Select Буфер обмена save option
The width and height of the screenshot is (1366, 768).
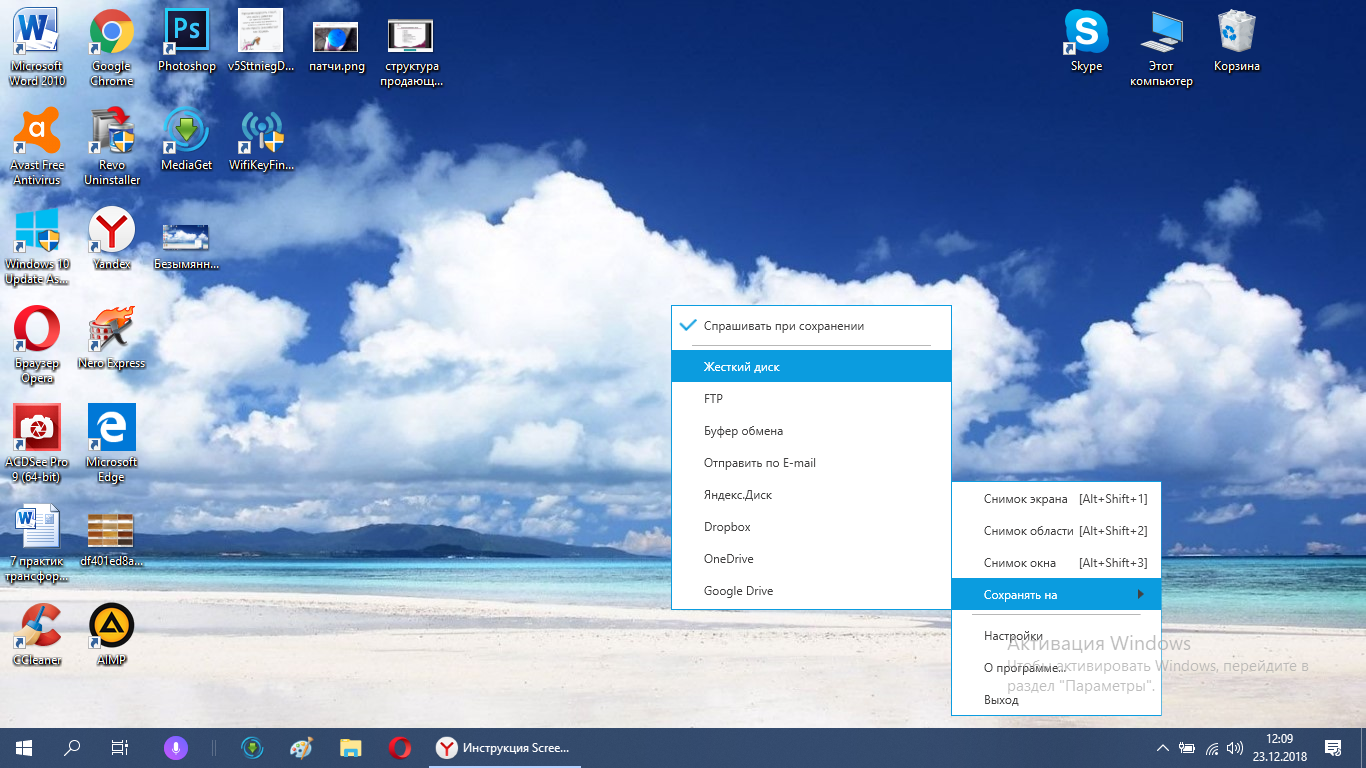point(811,430)
